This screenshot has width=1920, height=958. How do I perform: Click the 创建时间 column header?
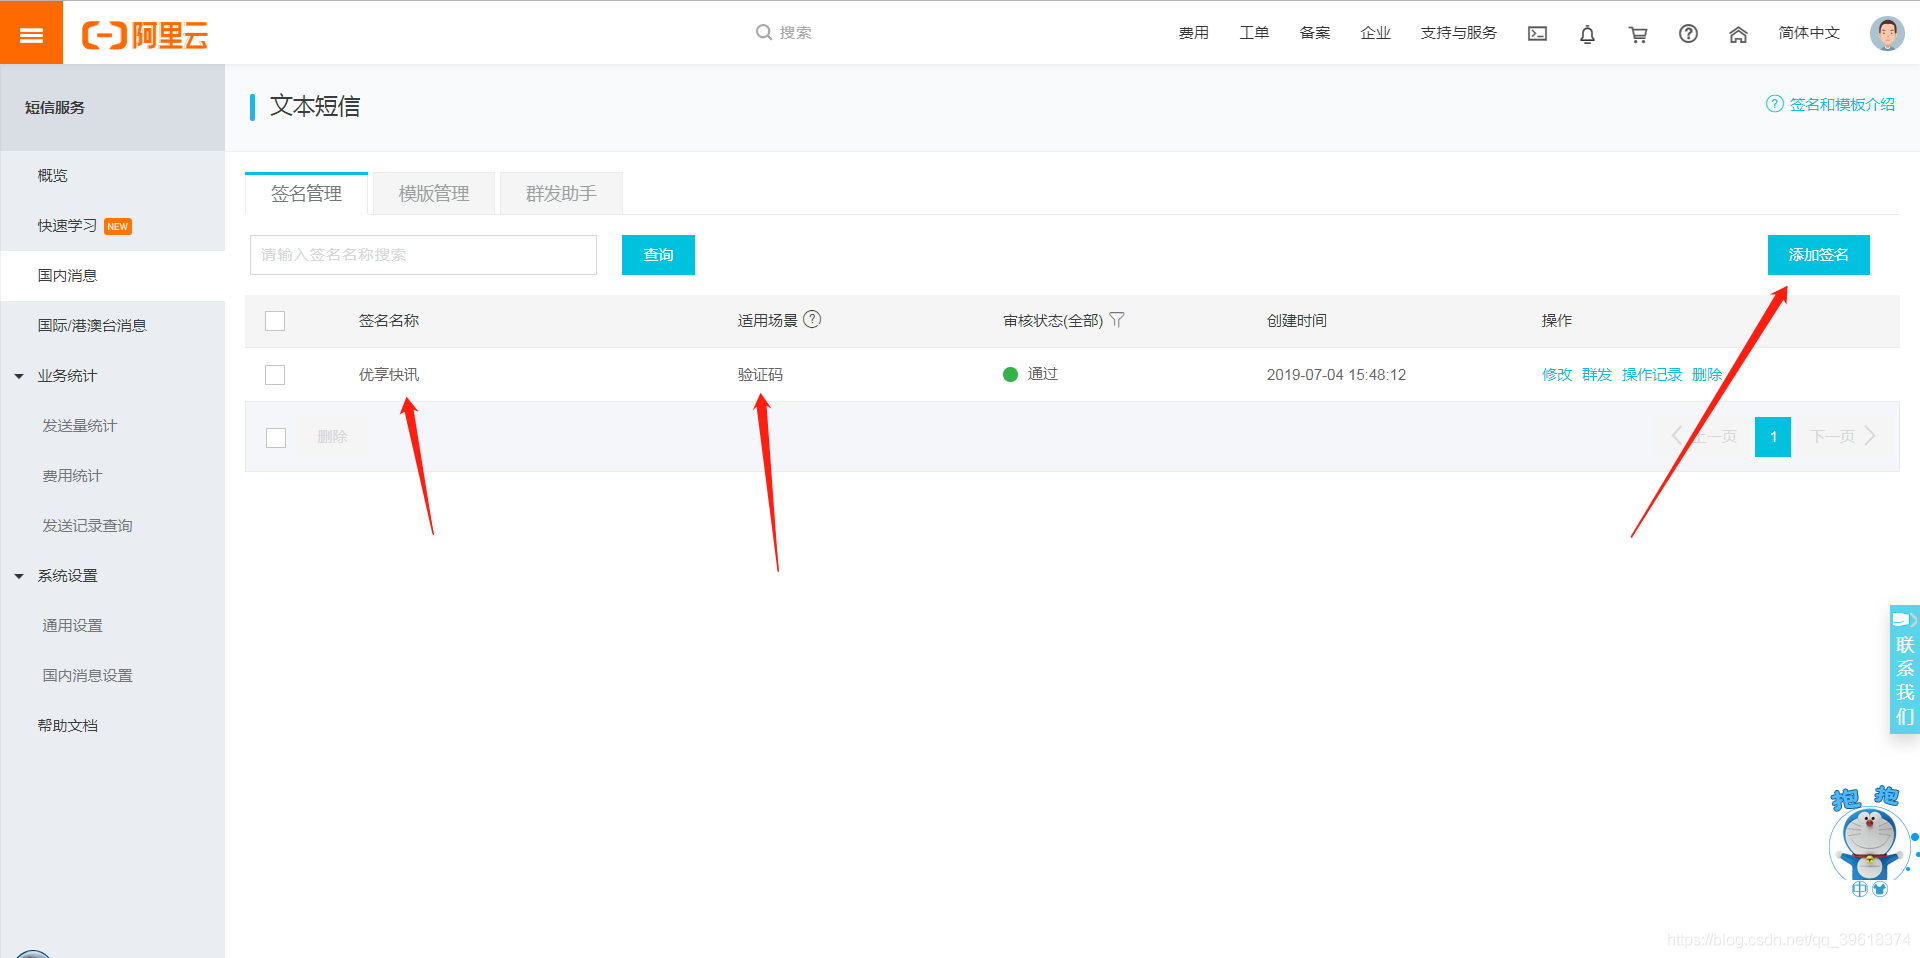coord(1296,321)
